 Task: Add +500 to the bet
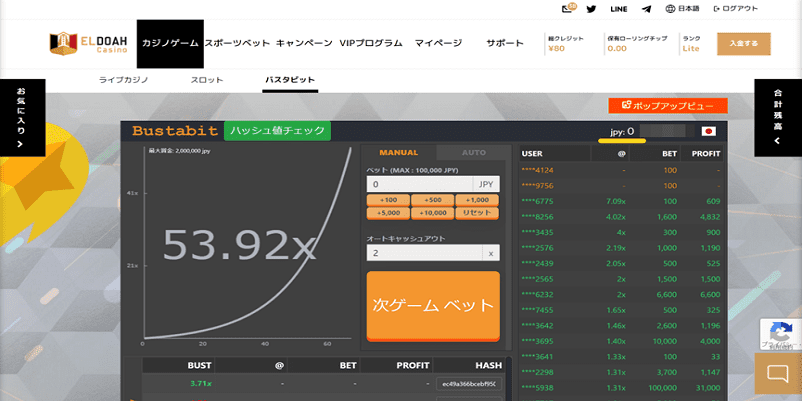pyautogui.click(x=433, y=200)
